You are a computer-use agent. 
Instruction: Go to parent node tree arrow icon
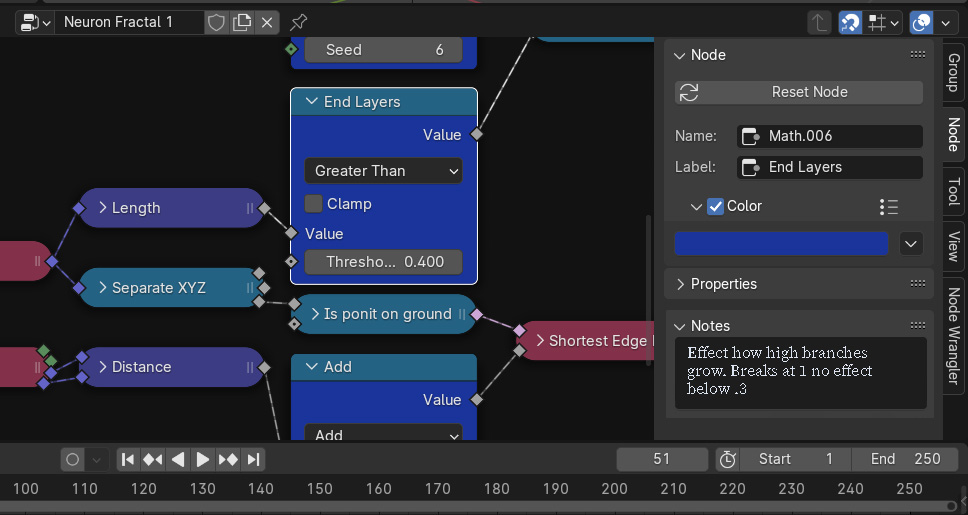tap(819, 23)
